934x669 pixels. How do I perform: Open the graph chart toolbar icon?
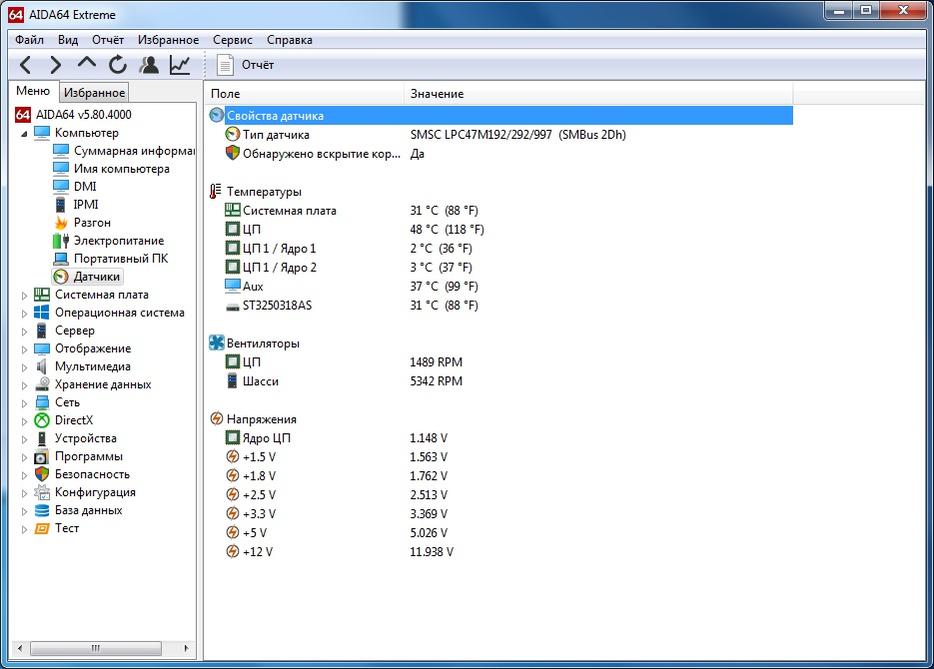coord(180,64)
